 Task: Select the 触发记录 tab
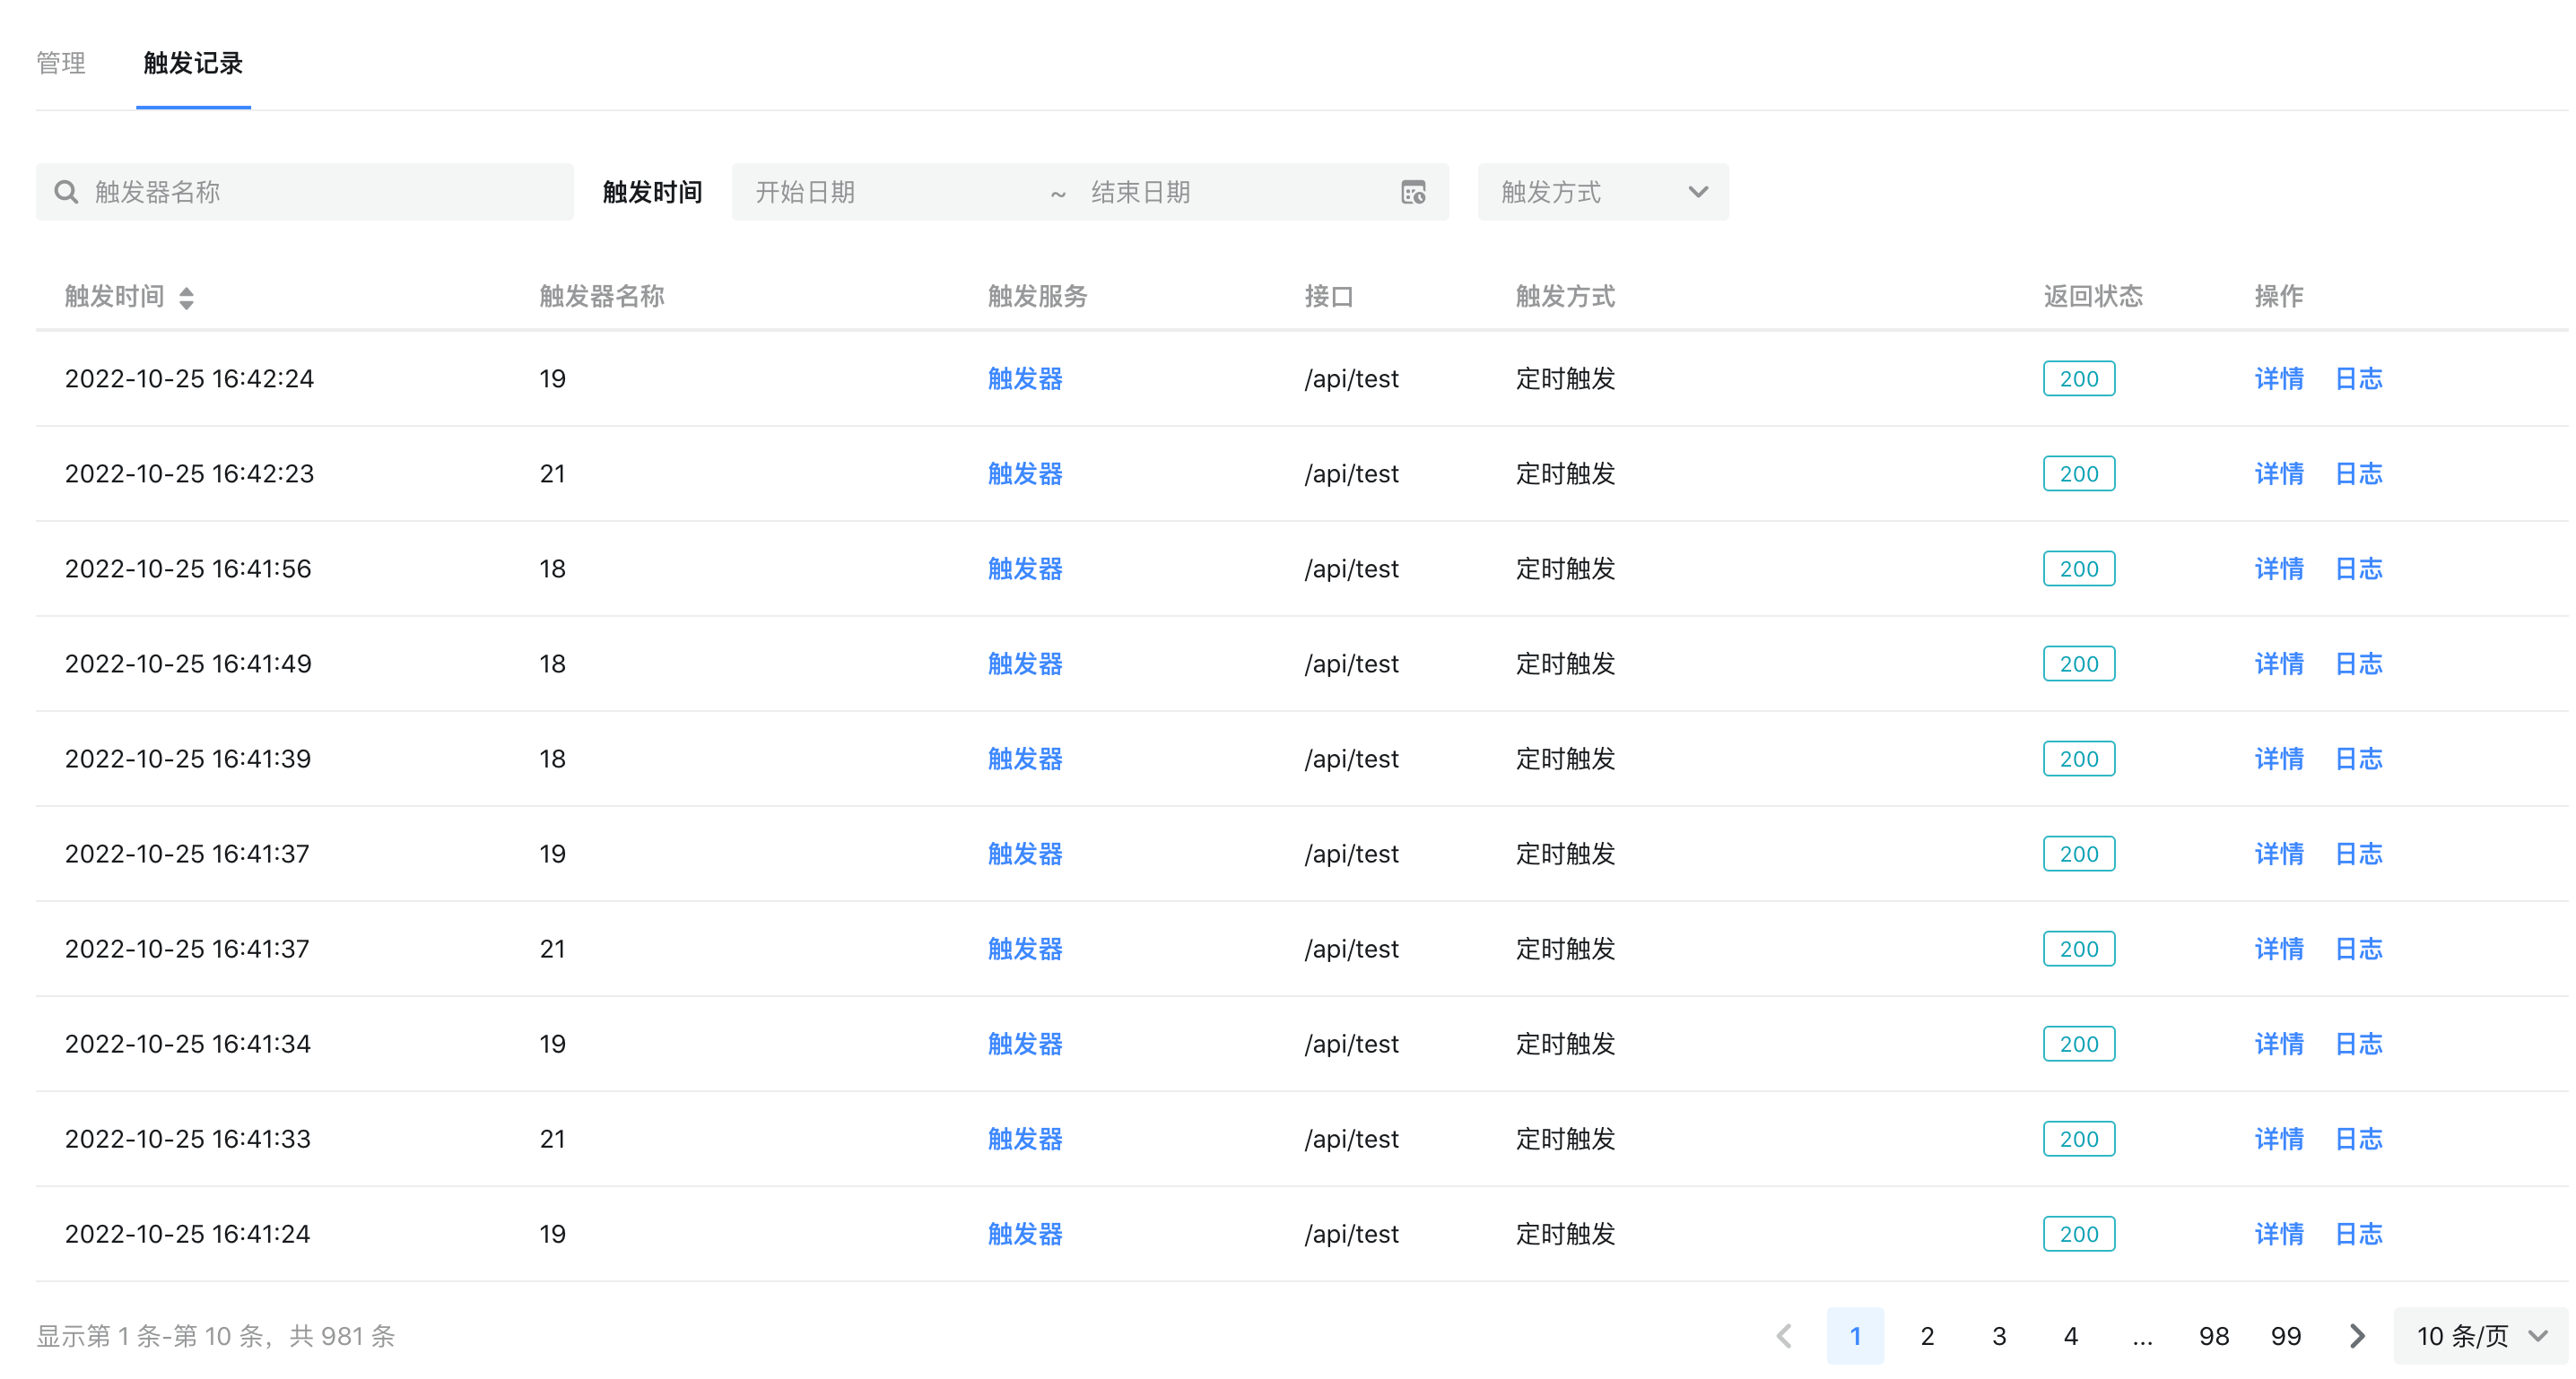coord(193,64)
